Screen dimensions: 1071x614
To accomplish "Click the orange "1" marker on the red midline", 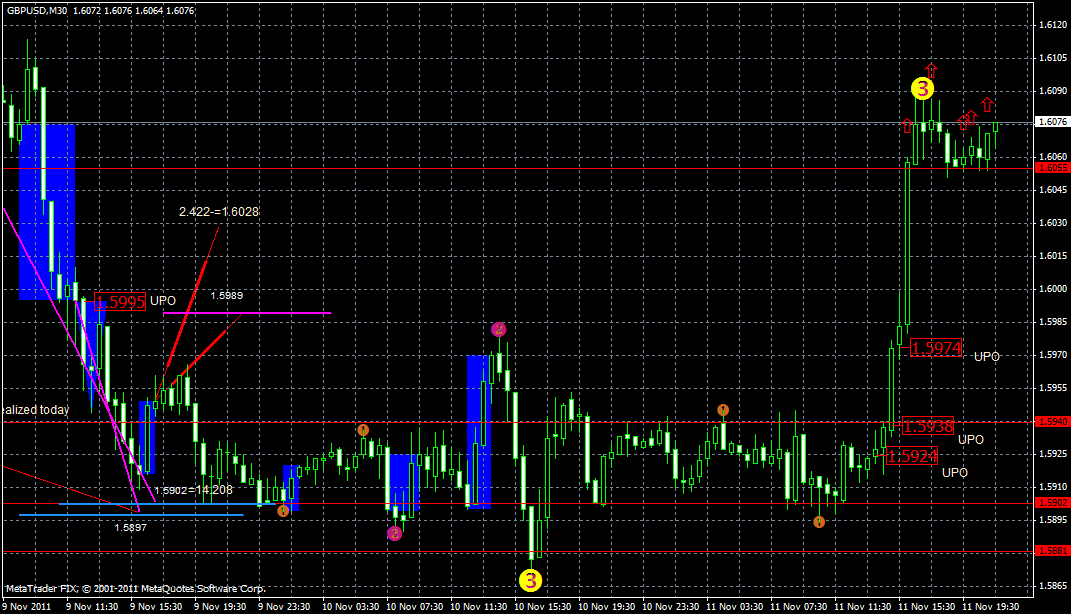I will [363, 429].
